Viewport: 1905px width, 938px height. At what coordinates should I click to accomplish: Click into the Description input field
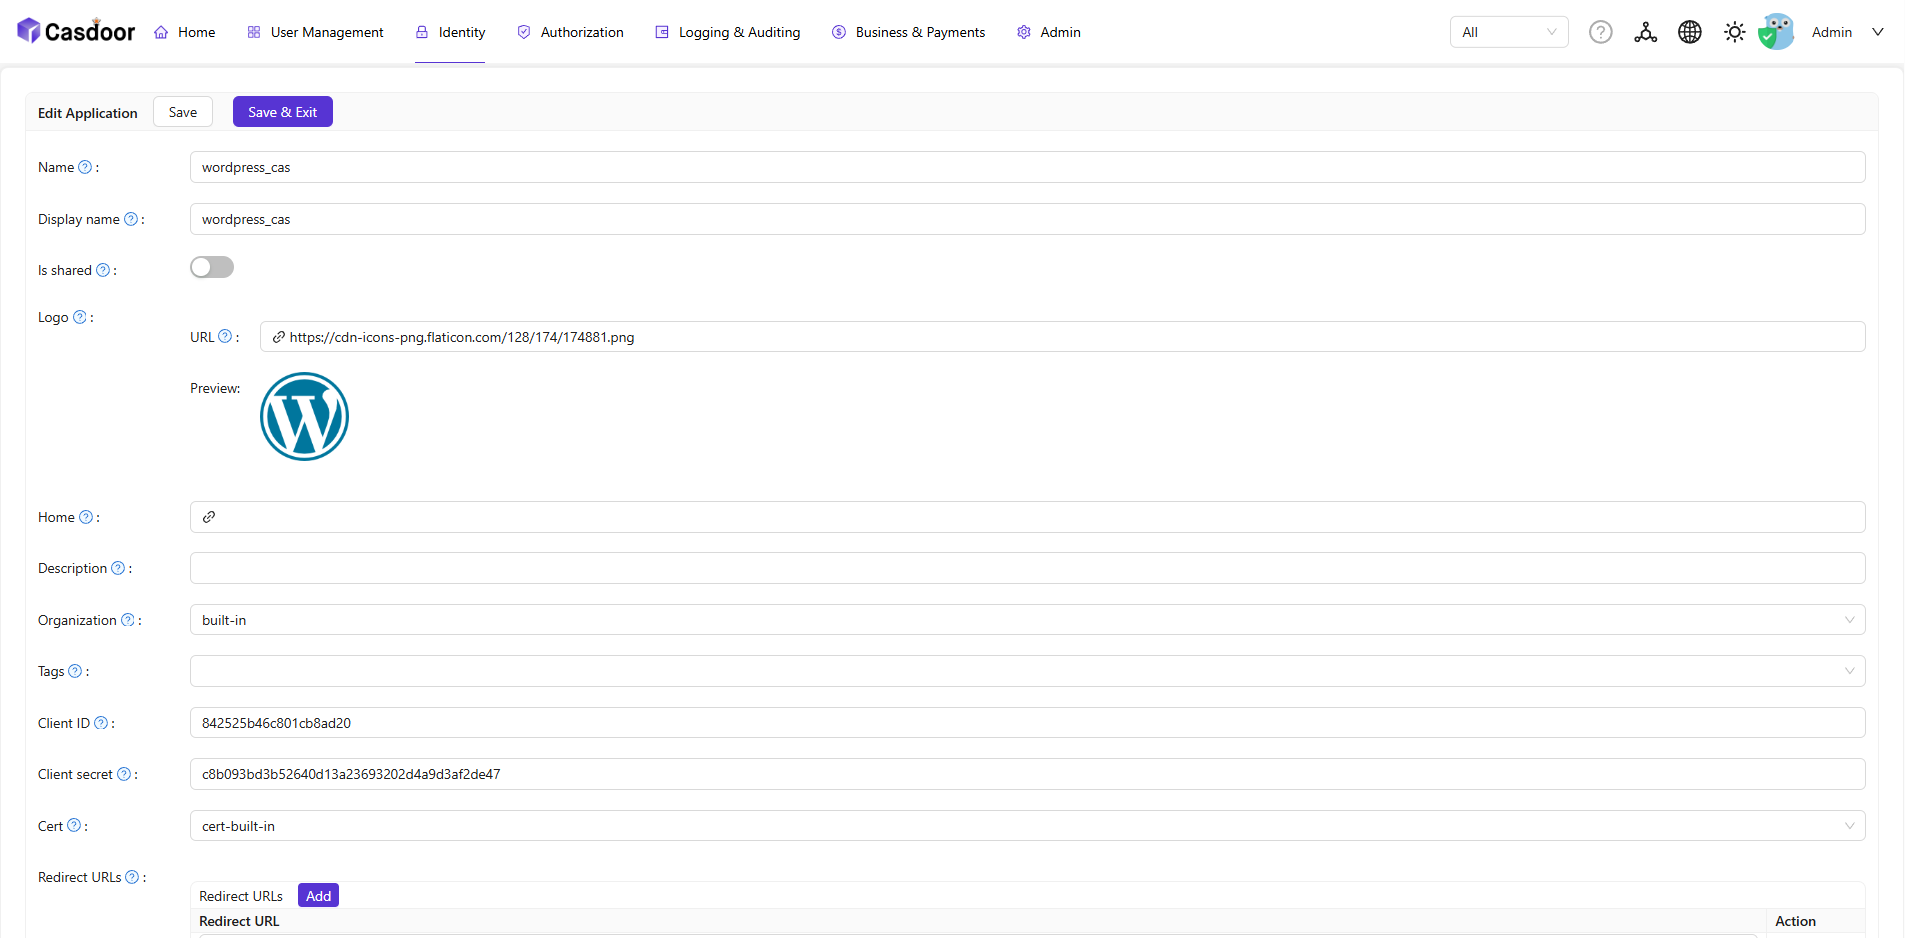pos(1027,568)
